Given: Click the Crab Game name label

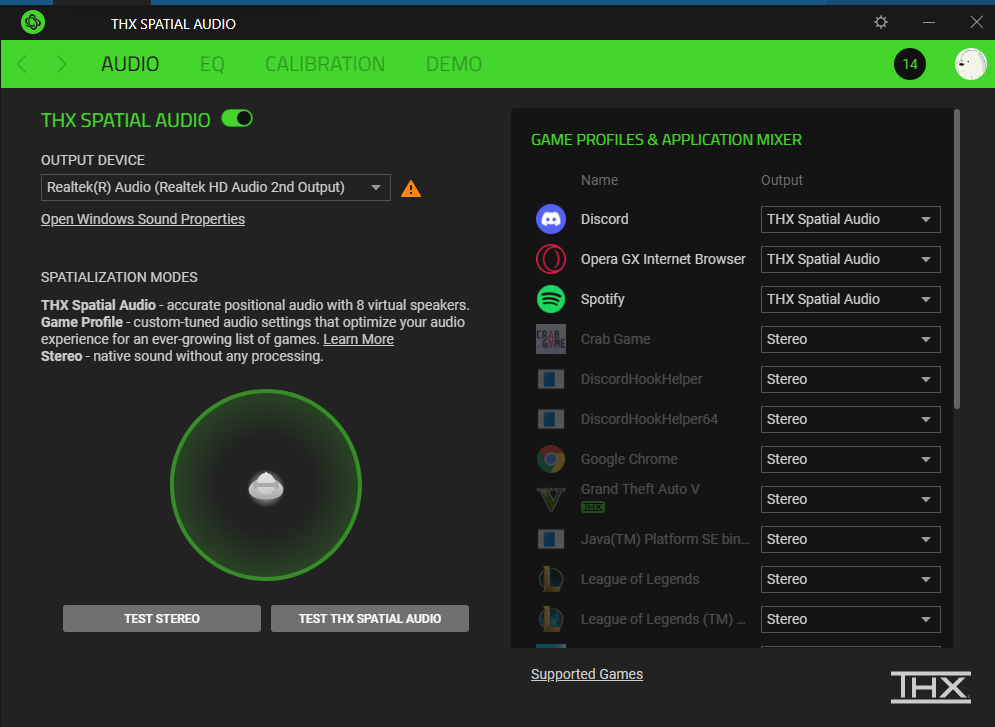Looking at the screenshot, I should [616, 339].
